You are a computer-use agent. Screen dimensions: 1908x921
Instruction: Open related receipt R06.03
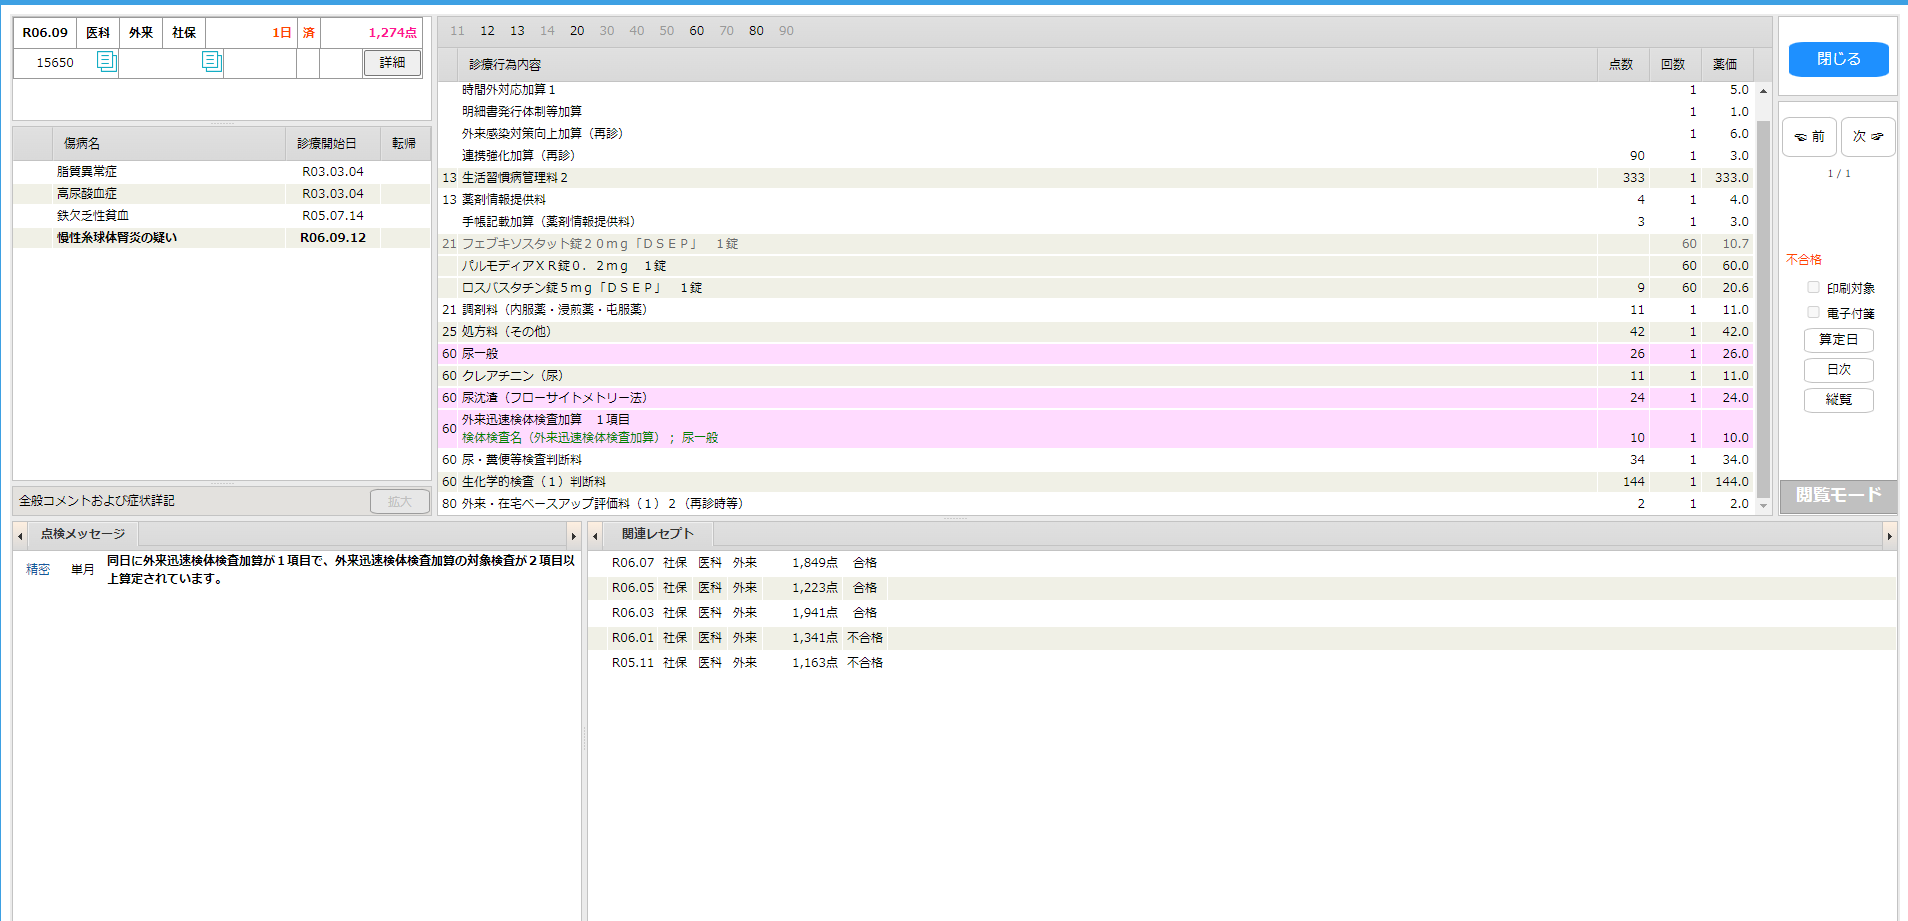point(1242,613)
